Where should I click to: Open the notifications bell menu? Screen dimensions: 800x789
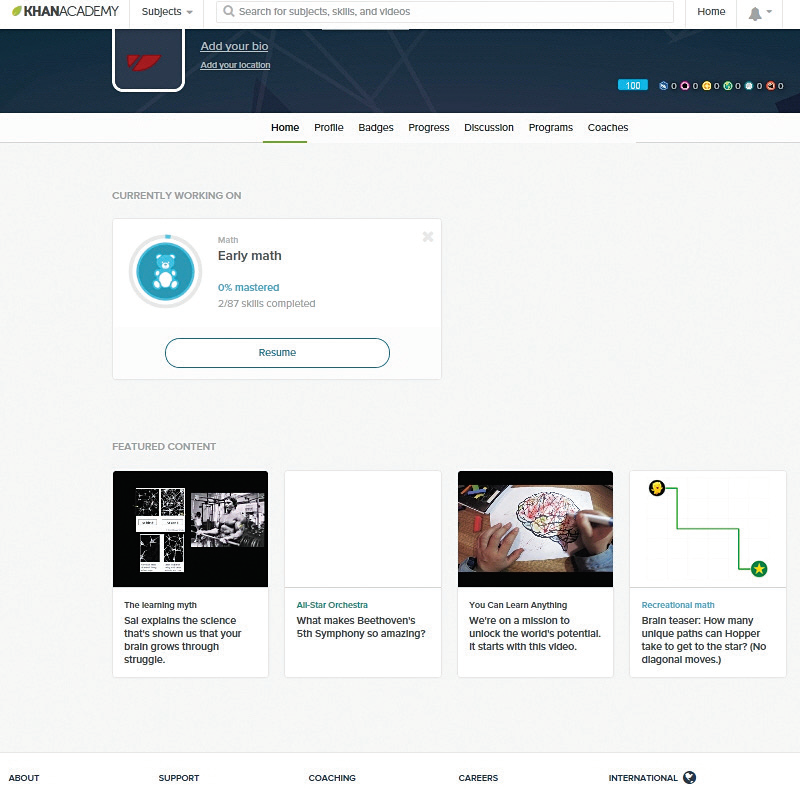coord(755,13)
